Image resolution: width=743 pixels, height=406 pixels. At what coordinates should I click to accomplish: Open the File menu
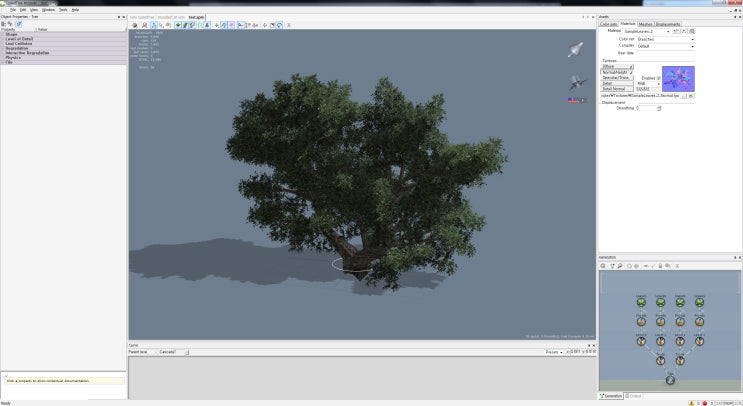tap(13, 9)
